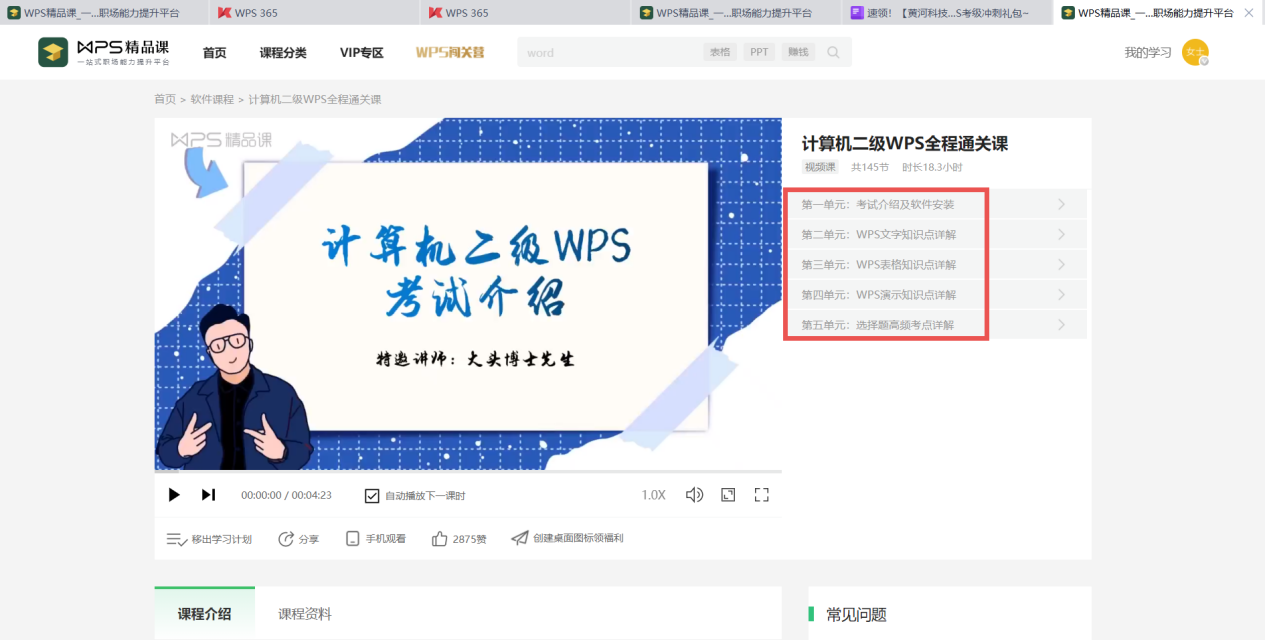This screenshot has height=640, width=1265.
Task: Toggle auto-play next lesson checkbox
Action: tap(372, 496)
